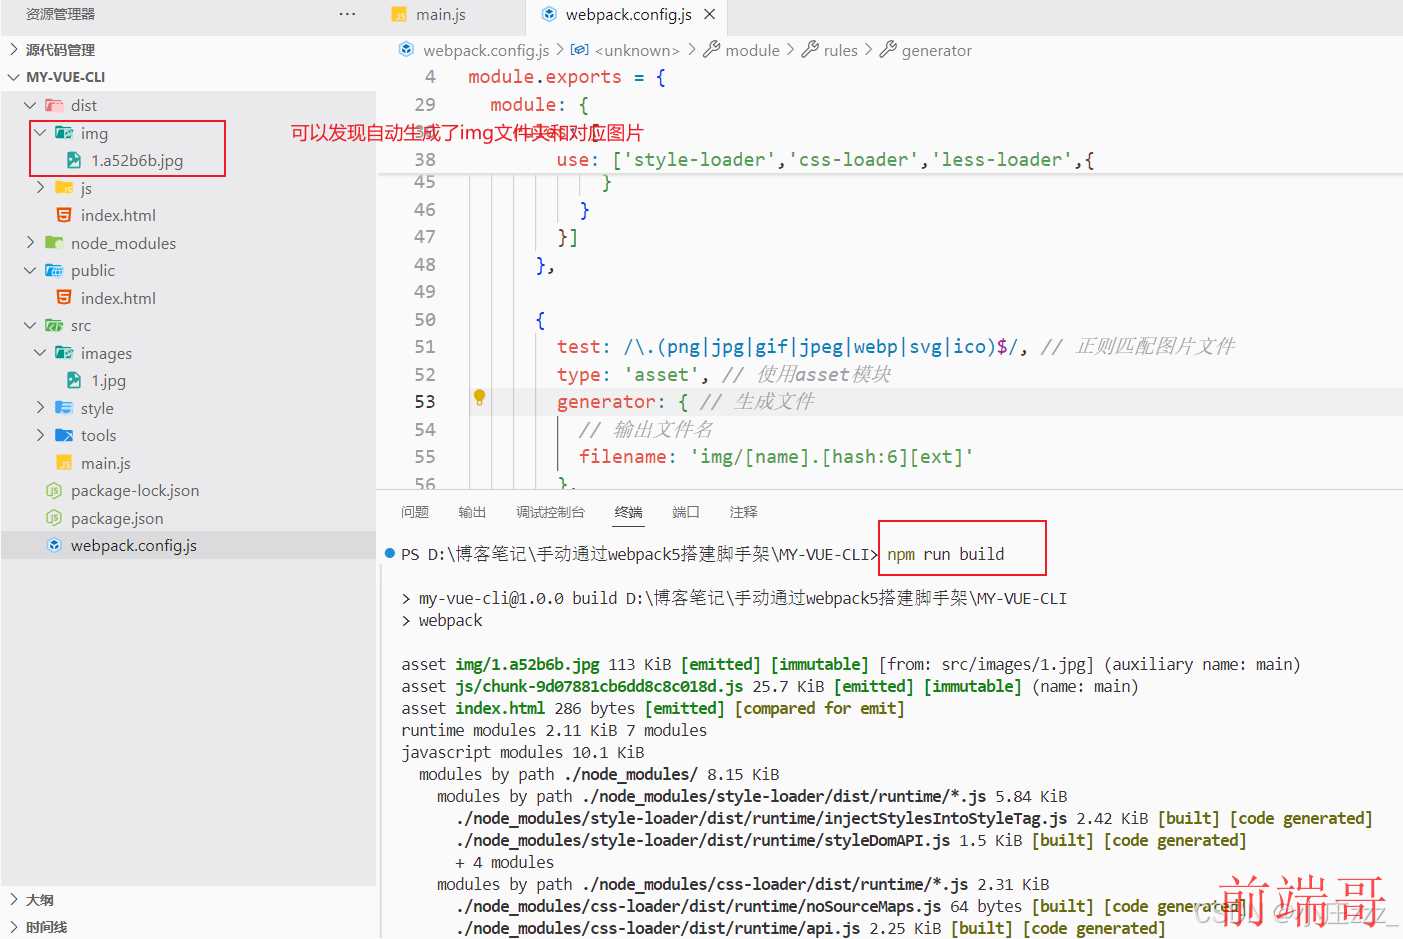Open the 调试控制台 panel tab
Viewport: 1403px width, 939px height.
click(550, 512)
